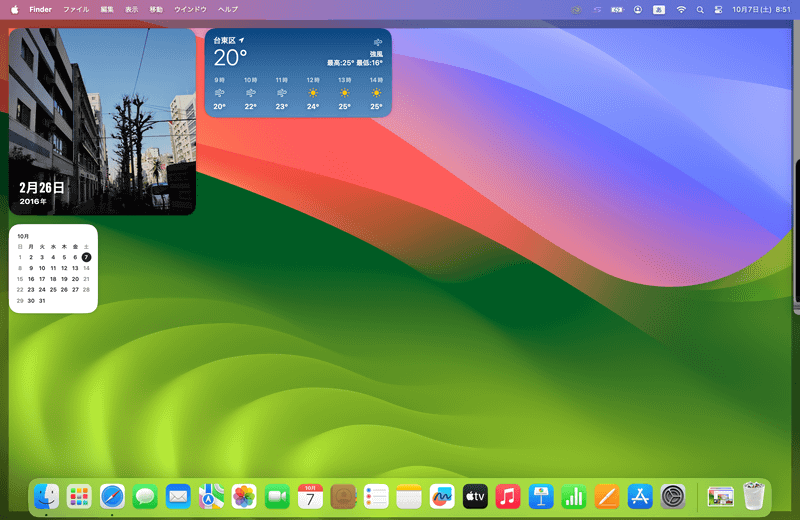Open Pages from the Dock
The height and width of the screenshot is (520, 800).
pyautogui.click(x=607, y=496)
